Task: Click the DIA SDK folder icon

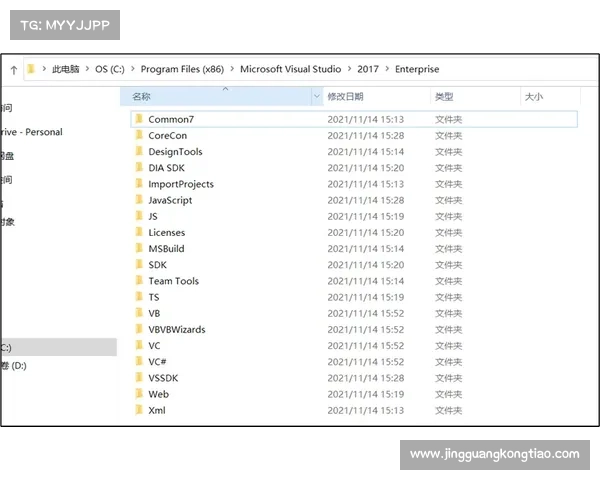Action: pos(139,168)
